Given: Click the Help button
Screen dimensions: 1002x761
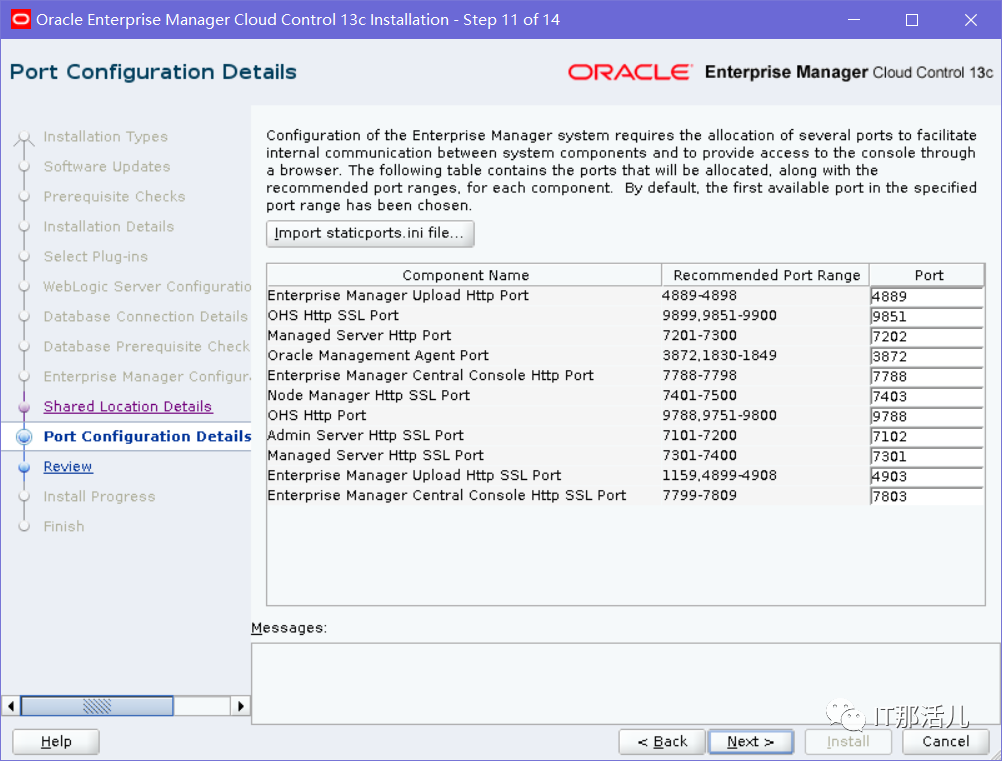Looking at the screenshot, I should tap(56, 742).
